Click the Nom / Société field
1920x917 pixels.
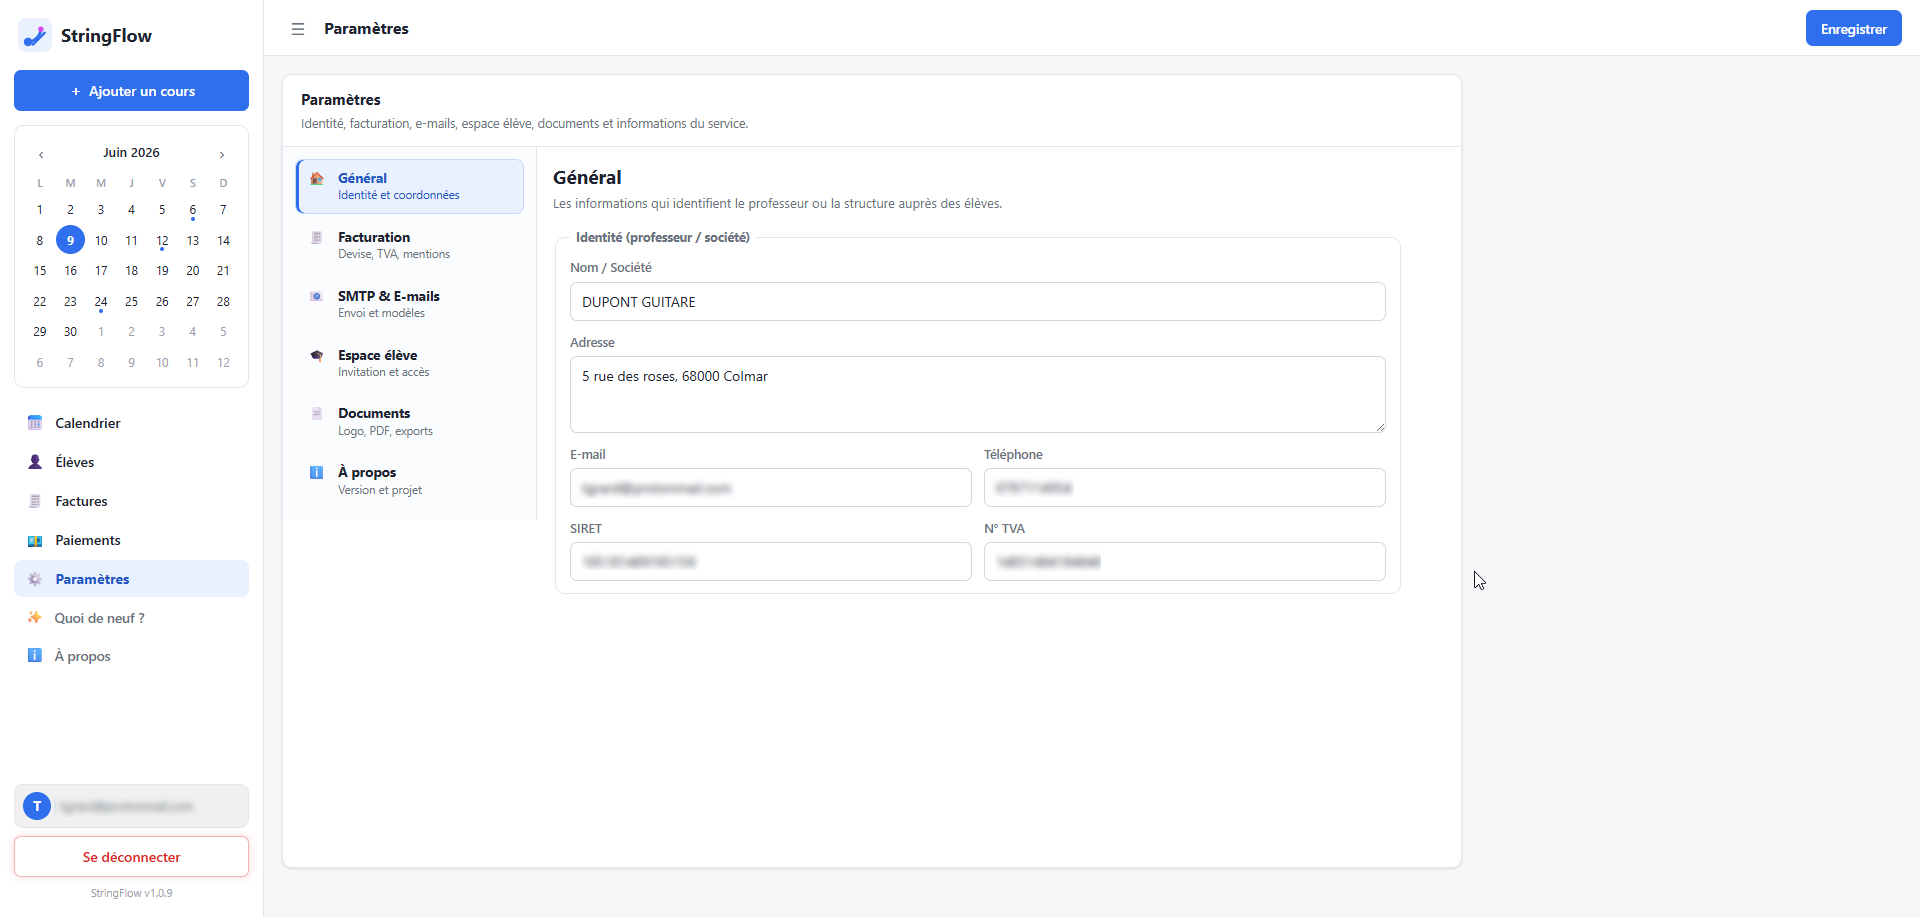pyautogui.click(x=977, y=302)
